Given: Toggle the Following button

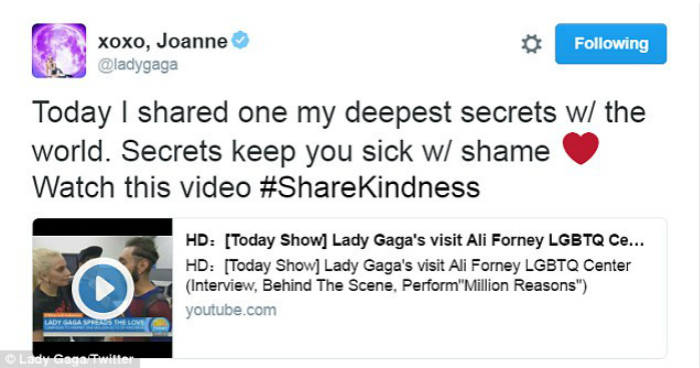Looking at the screenshot, I should click(611, 44).
